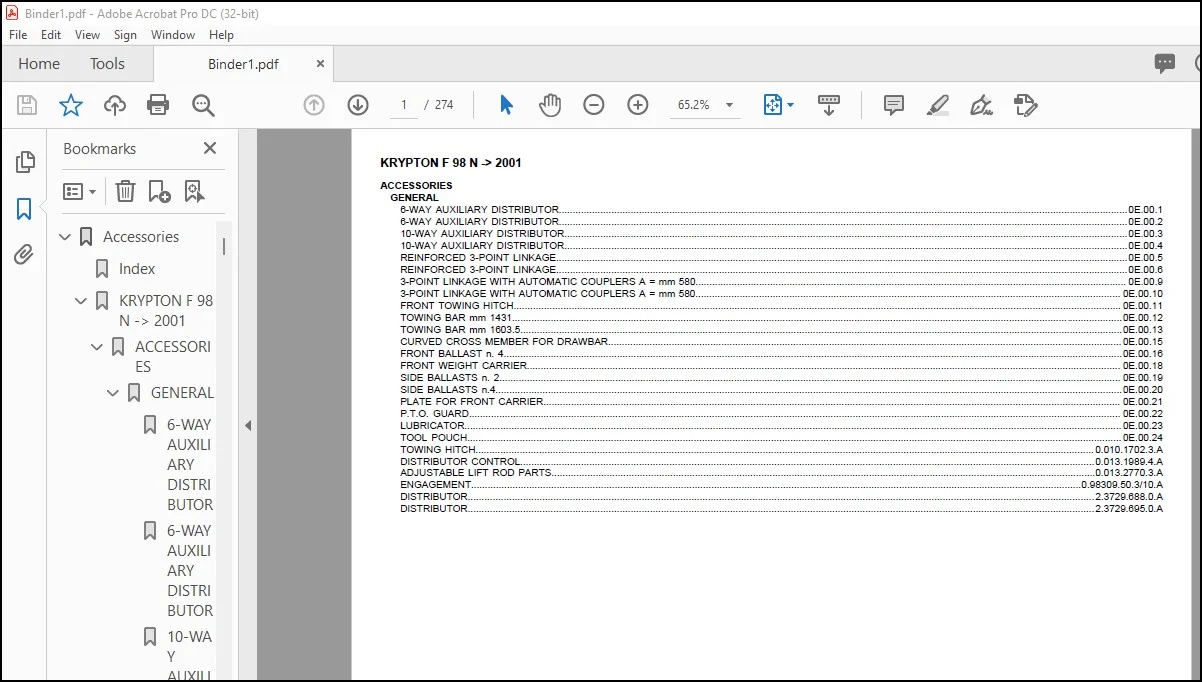Open the View menu
1202x682 pixels.
pos(88,34)
